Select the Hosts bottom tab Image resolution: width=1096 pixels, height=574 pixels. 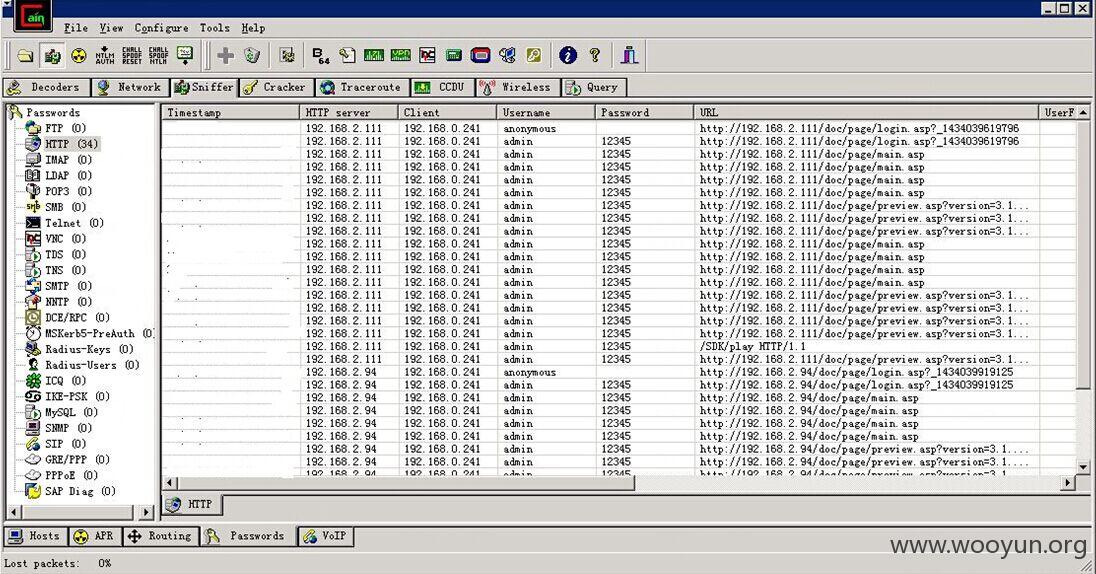tap(35, 536)
